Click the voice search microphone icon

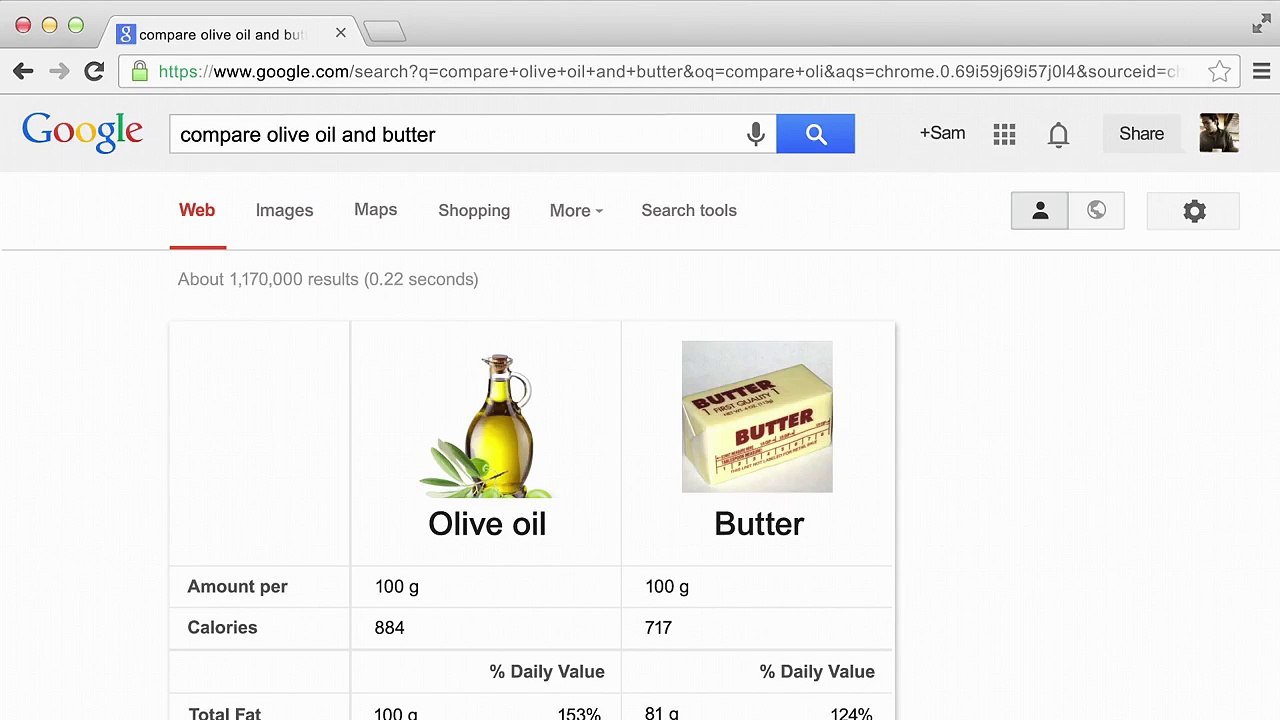click(x=756, y=134)
